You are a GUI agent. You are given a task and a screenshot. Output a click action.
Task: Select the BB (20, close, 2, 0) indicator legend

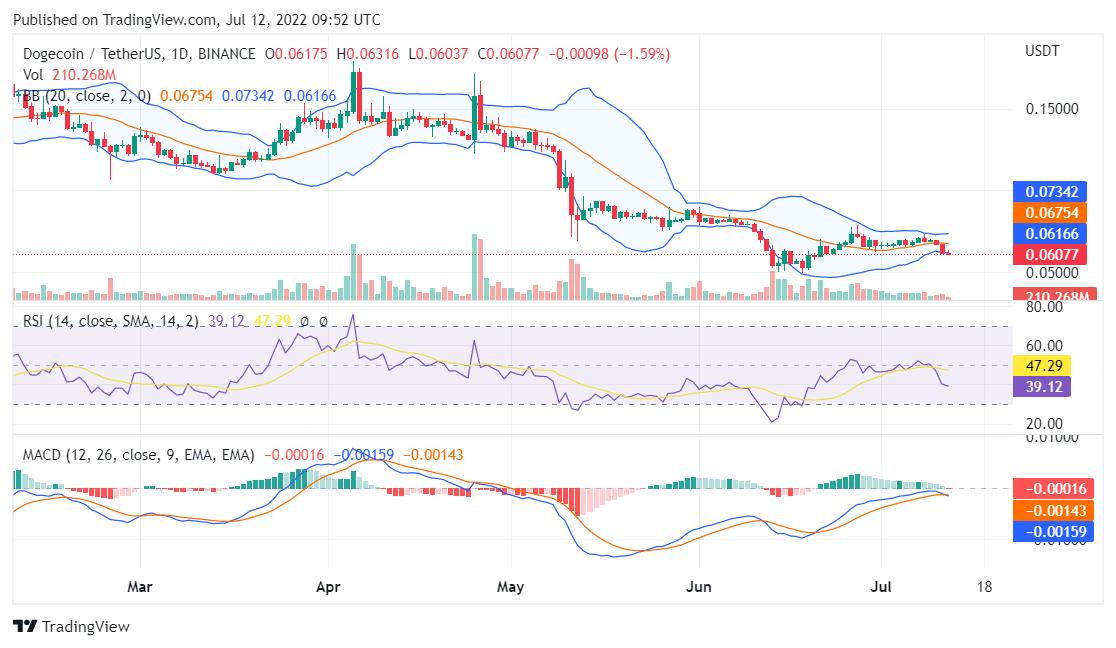tap(87, 95)
